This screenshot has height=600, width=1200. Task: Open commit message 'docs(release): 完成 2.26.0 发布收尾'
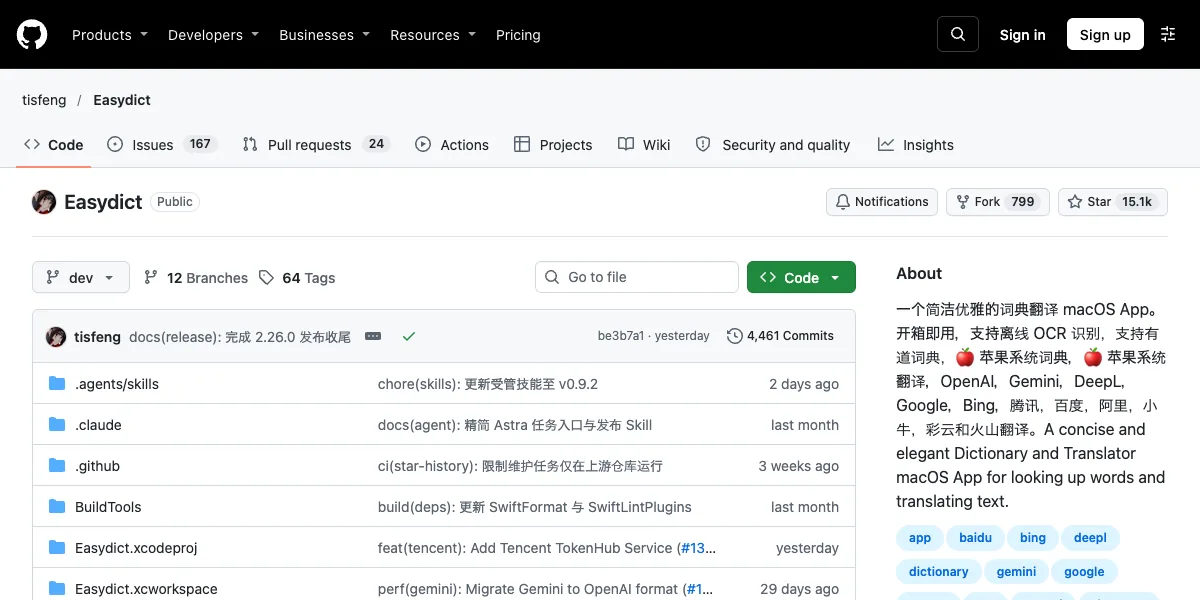240,336
